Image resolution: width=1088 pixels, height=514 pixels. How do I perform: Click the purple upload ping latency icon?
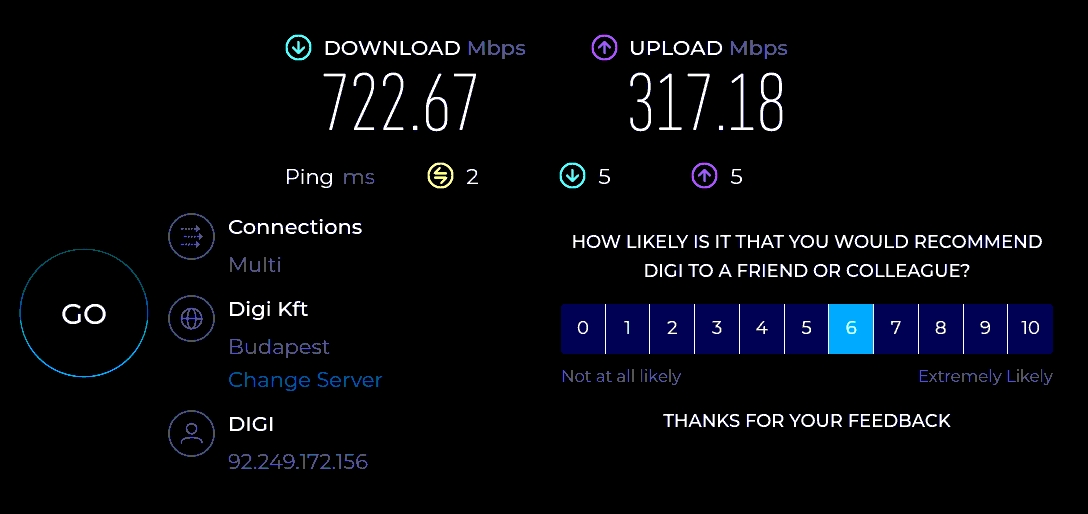(705, 177)
